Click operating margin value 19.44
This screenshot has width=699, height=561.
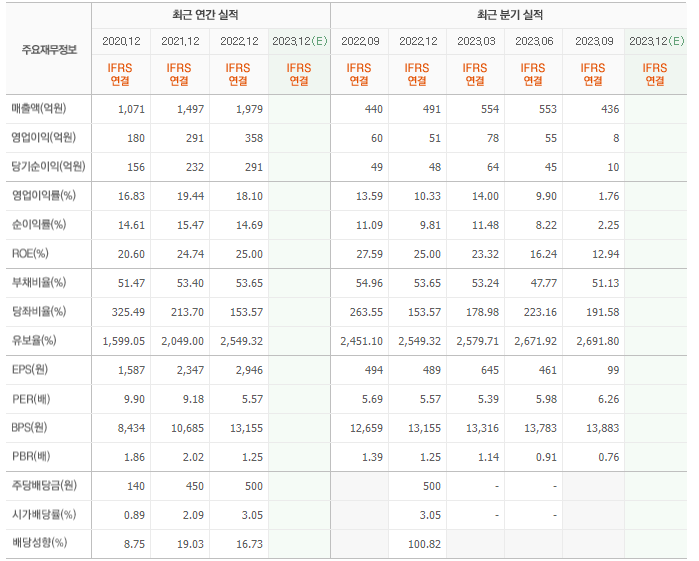[190, 196]
